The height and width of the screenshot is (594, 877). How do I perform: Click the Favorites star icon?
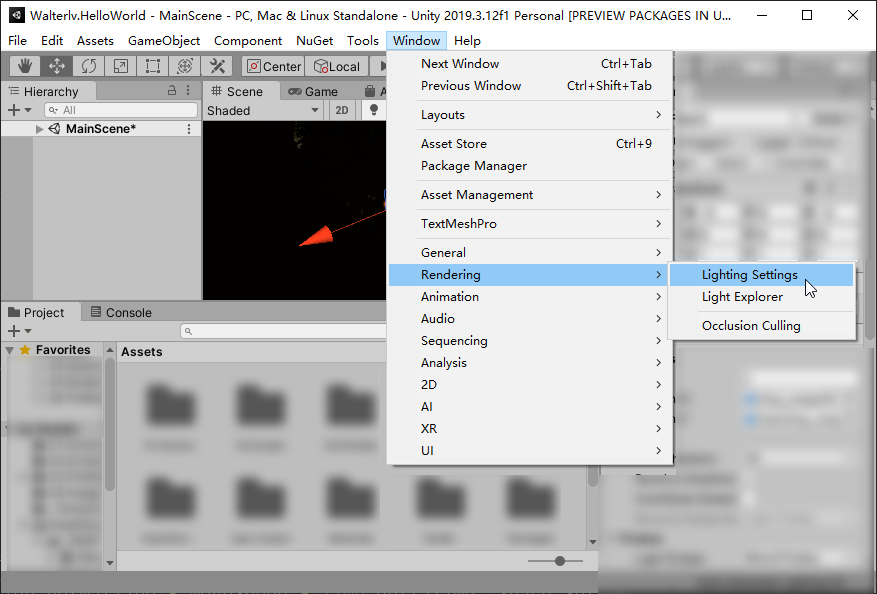[25, 350]
